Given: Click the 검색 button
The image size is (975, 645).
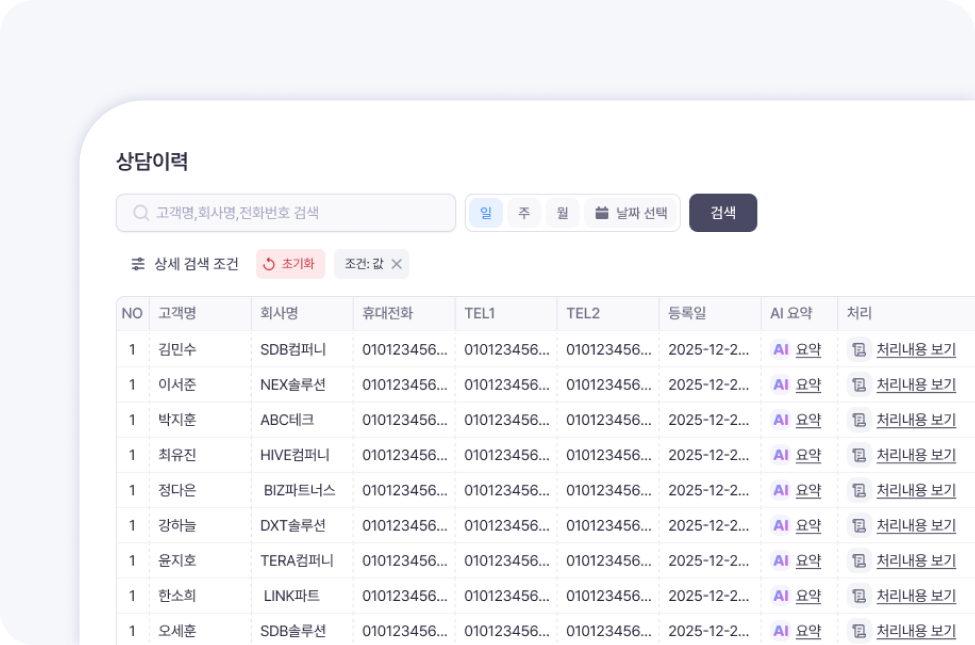Looking at the screenshot, I should (723, 213).
